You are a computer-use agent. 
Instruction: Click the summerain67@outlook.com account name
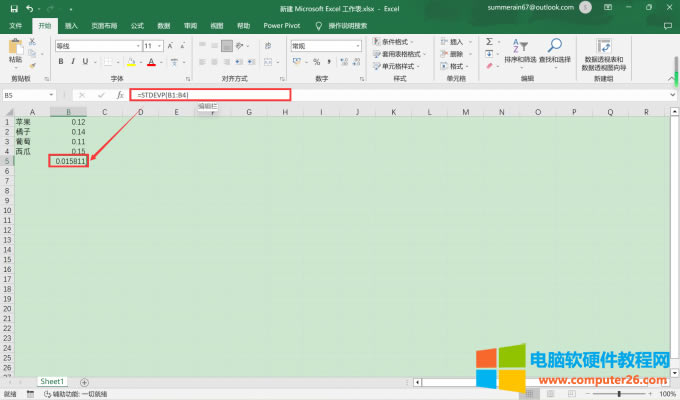pyautogui.click(x=529, y=8)
